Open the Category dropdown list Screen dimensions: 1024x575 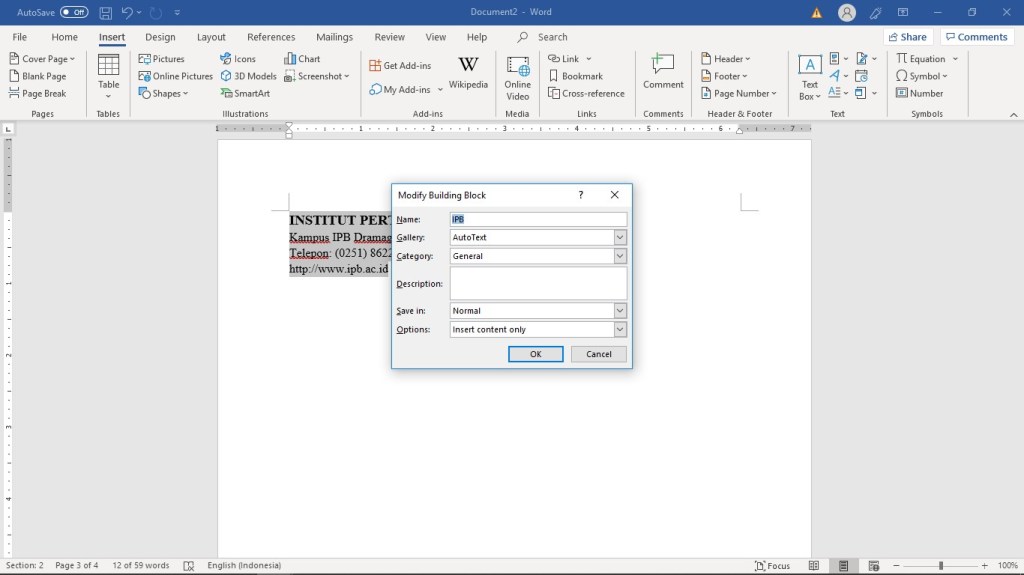click(620, 256)
